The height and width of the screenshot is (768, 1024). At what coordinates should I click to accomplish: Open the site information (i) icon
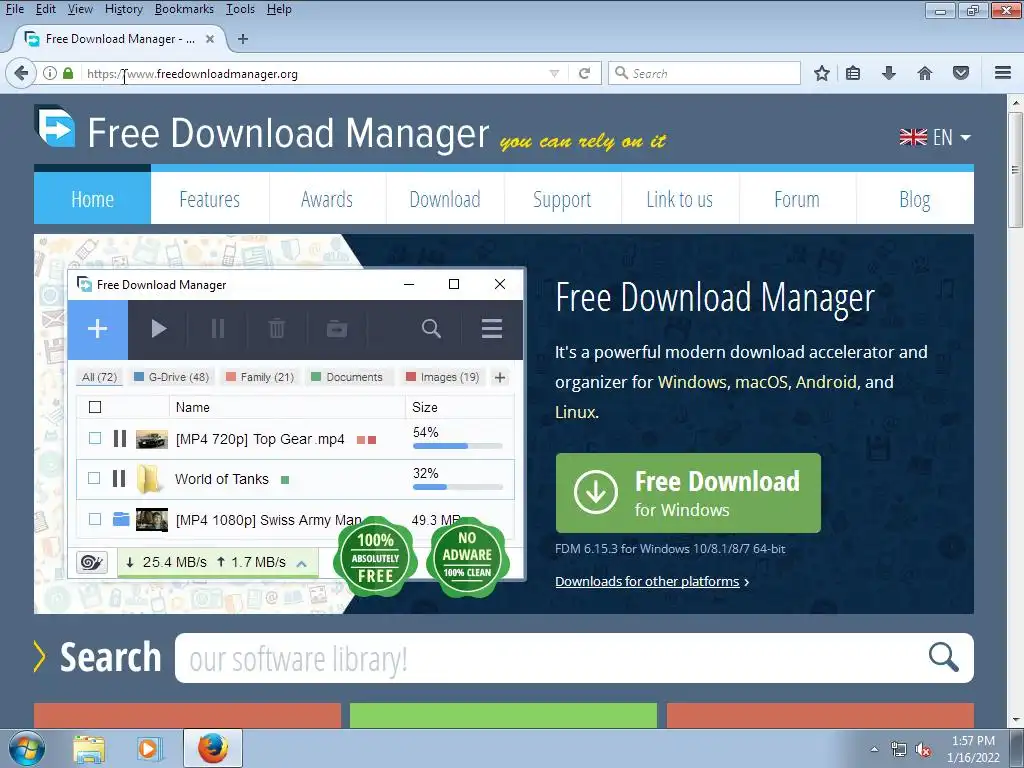click(x=50, y=73)
